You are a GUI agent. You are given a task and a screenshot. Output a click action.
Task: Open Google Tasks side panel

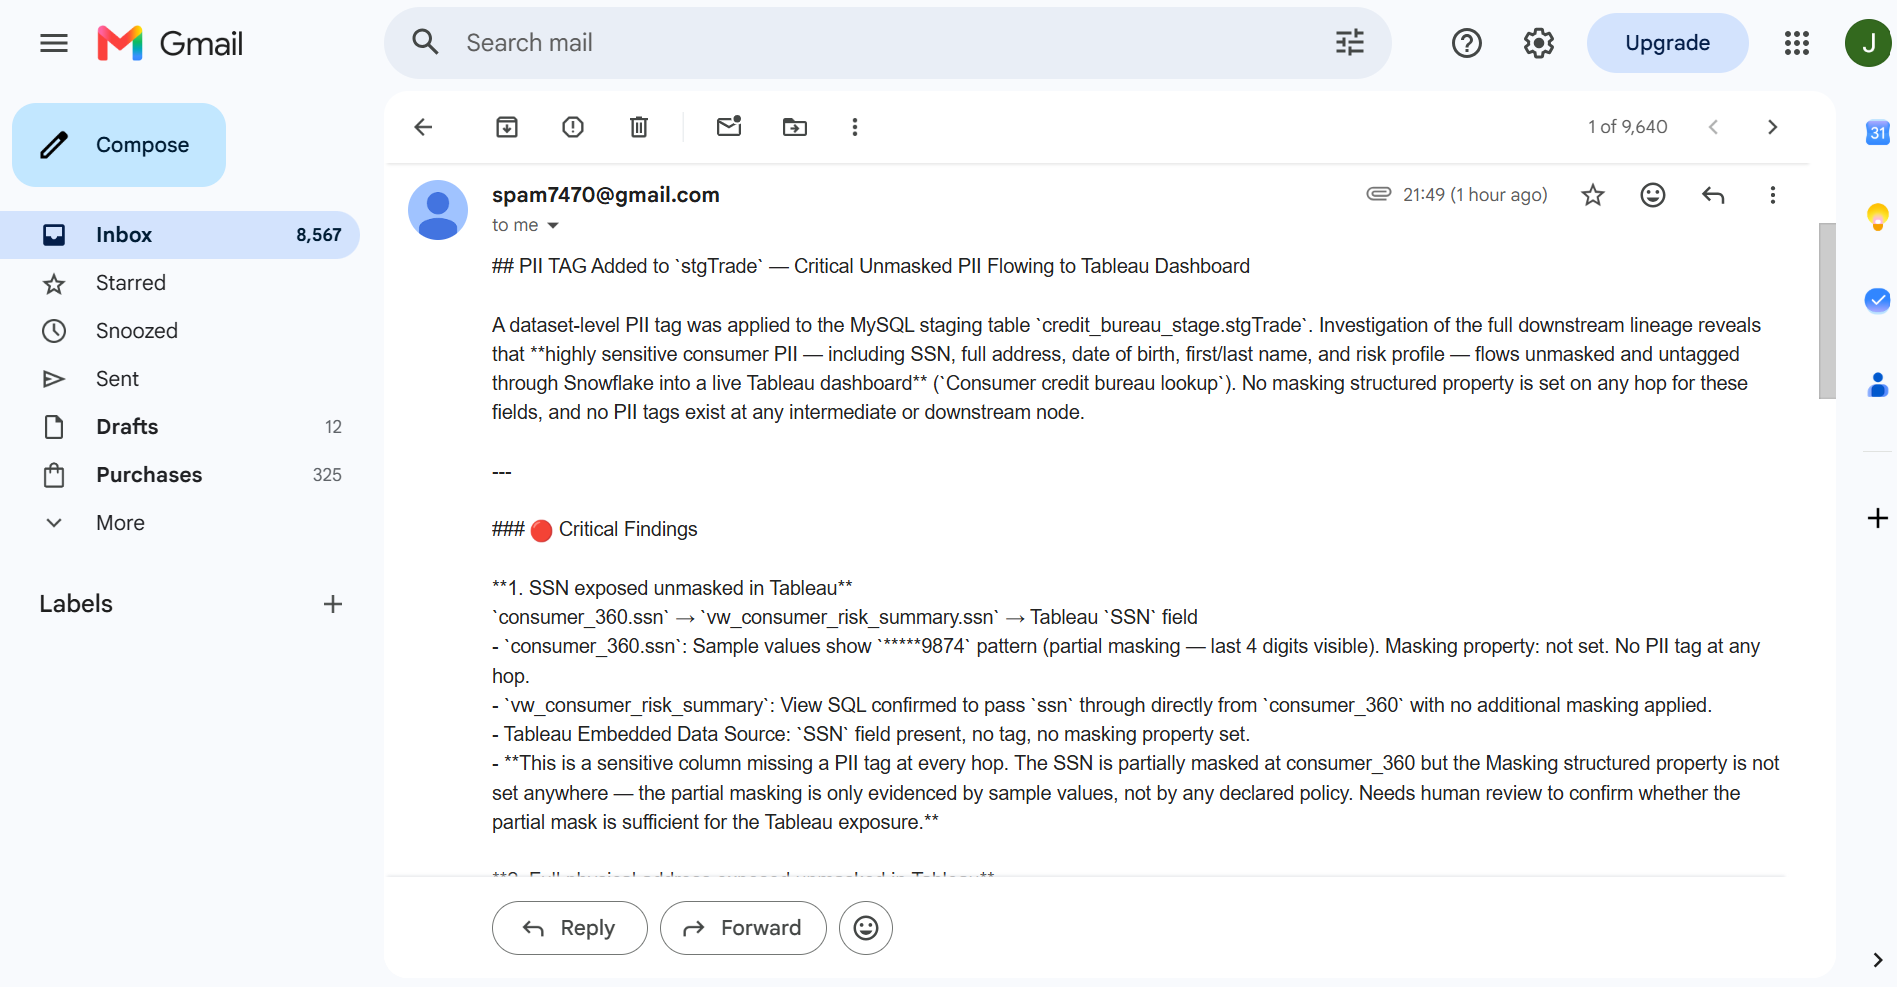1878,300
